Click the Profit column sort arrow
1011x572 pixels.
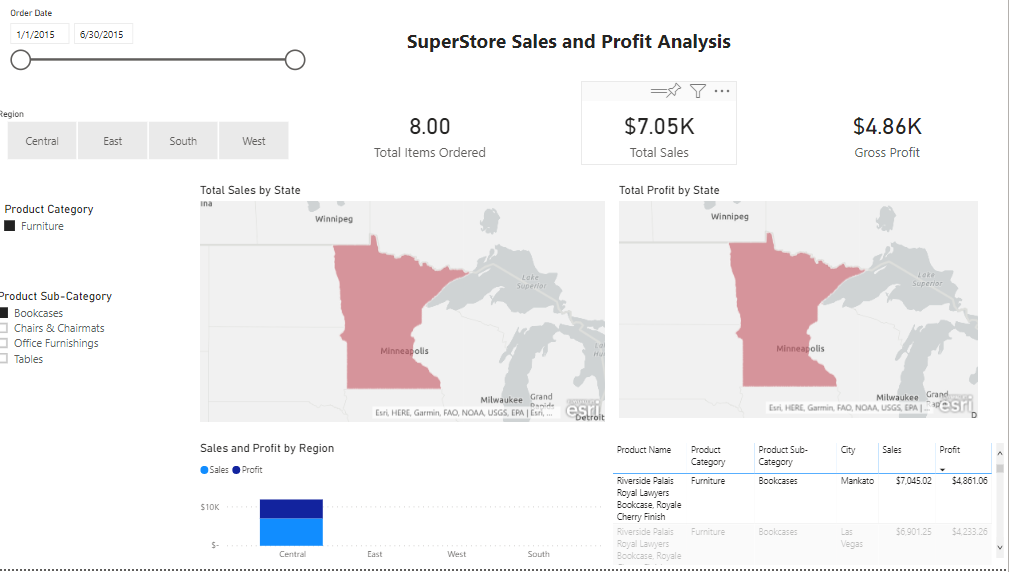pyautogui.click(x=942, y=469)
